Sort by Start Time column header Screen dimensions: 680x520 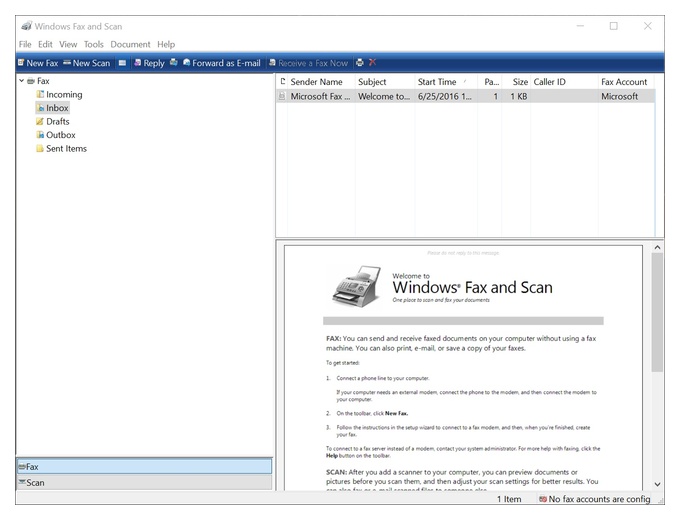pyautogui.click(x=446, y=82)
